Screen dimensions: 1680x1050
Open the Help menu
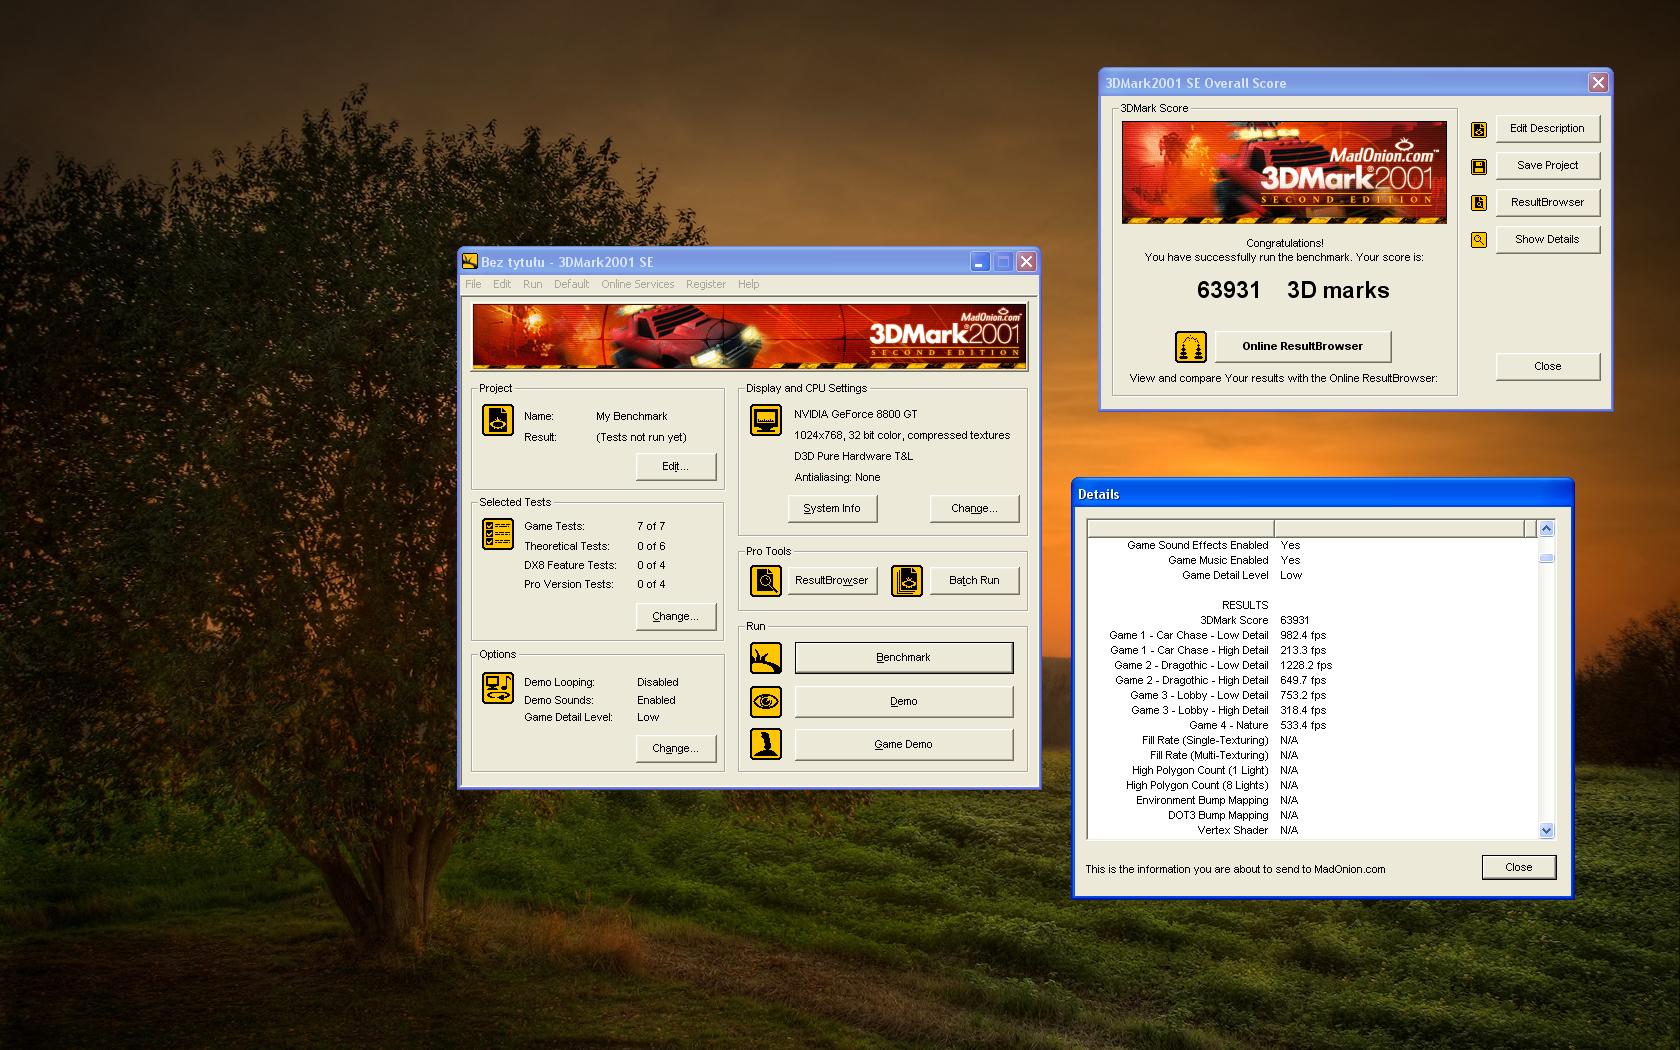[x=749, y=284]
